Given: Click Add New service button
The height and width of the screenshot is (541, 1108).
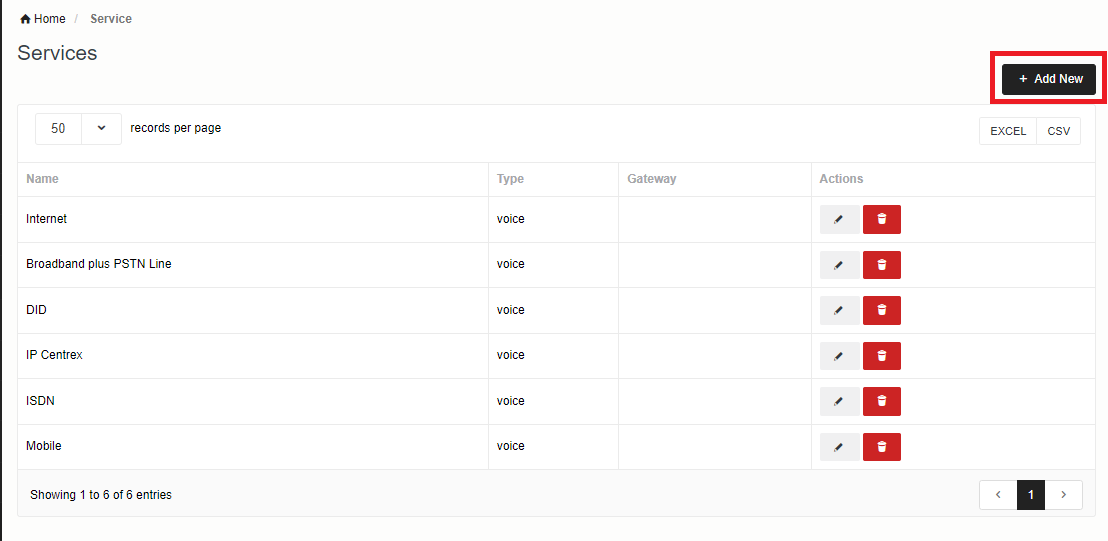Looking at the screenshot, I should (1049, 79).
